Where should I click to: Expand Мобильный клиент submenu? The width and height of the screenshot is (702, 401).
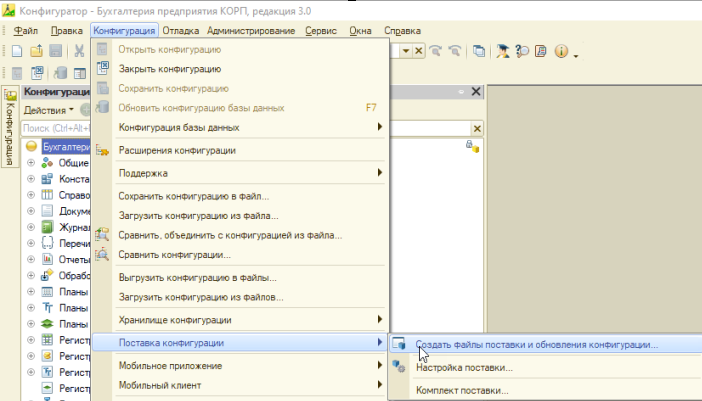[x=240, y=385]
